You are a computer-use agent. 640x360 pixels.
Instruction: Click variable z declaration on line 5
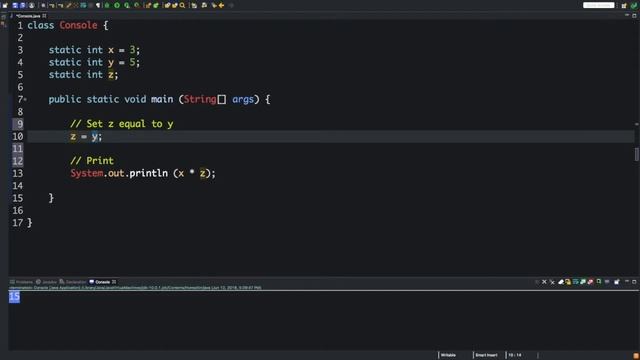click(x=111, y=75)
